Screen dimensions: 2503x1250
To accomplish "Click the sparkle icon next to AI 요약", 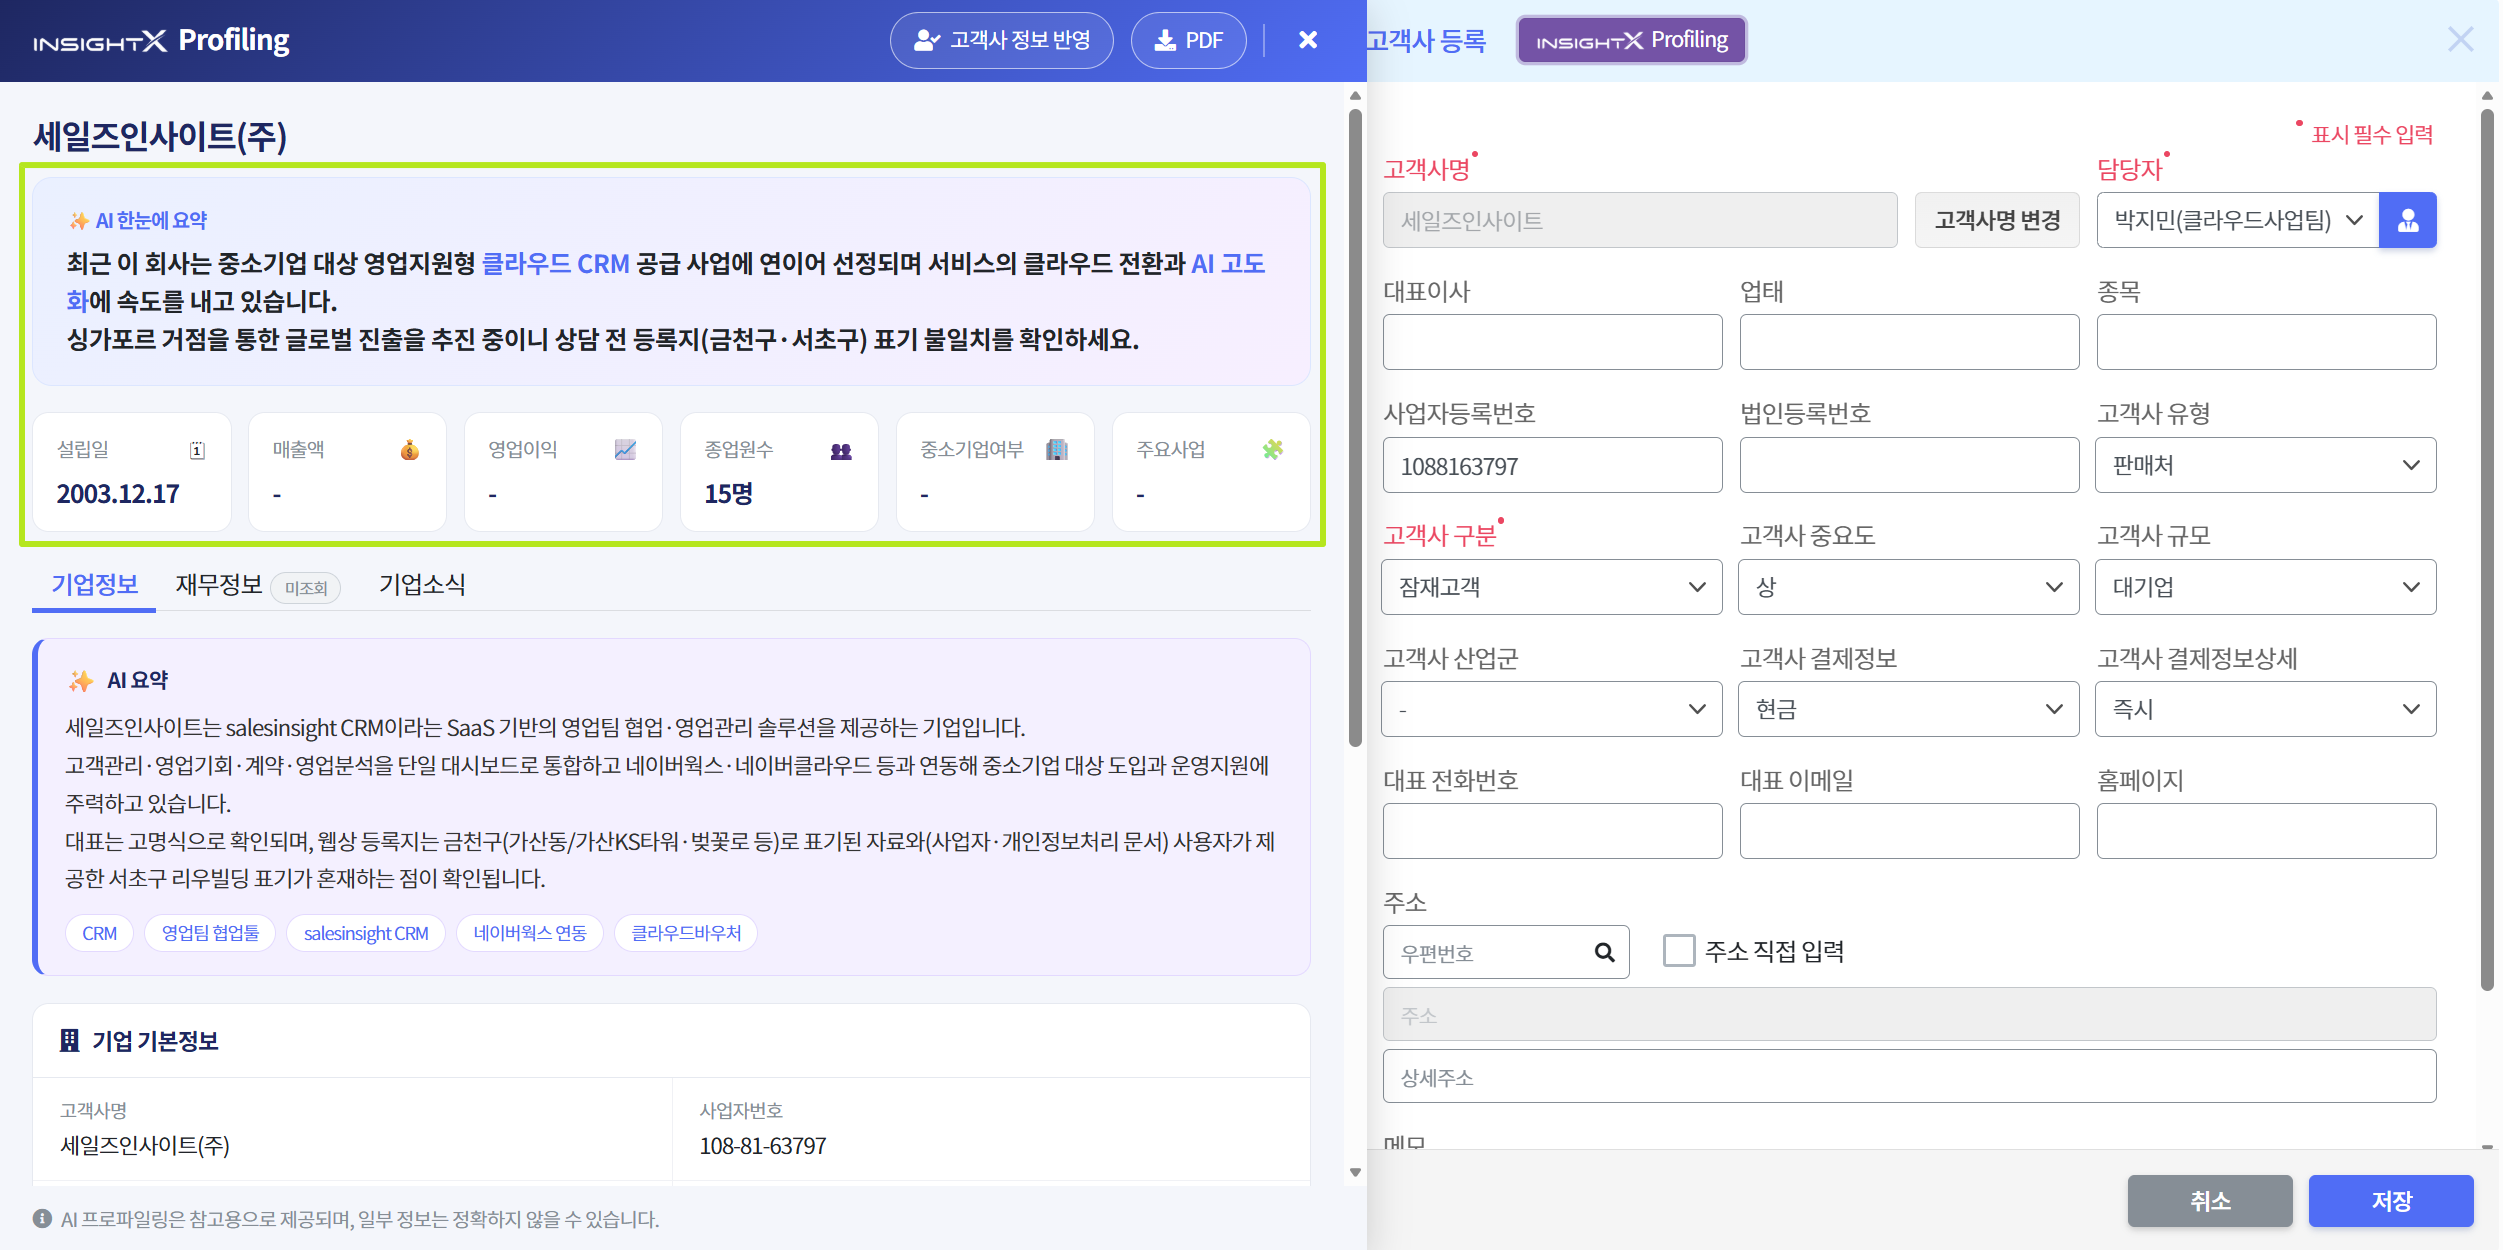I will click(81, 681).
